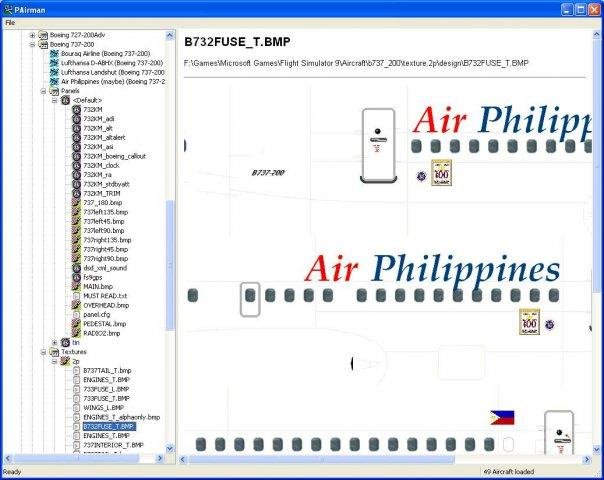Select 733FUSE_T.BMP texture file
Screen dimensions: 604x480
point(107,398)
